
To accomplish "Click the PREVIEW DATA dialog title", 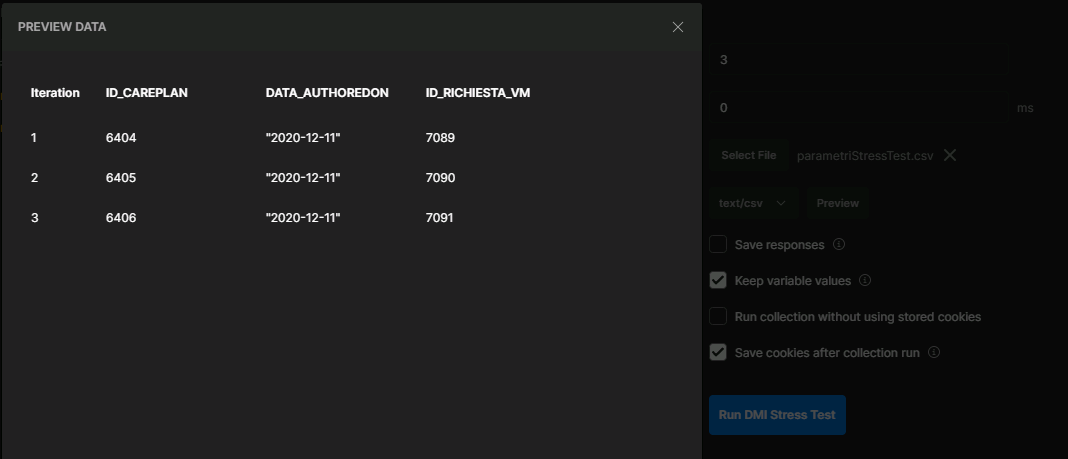I will pos(62,27).
